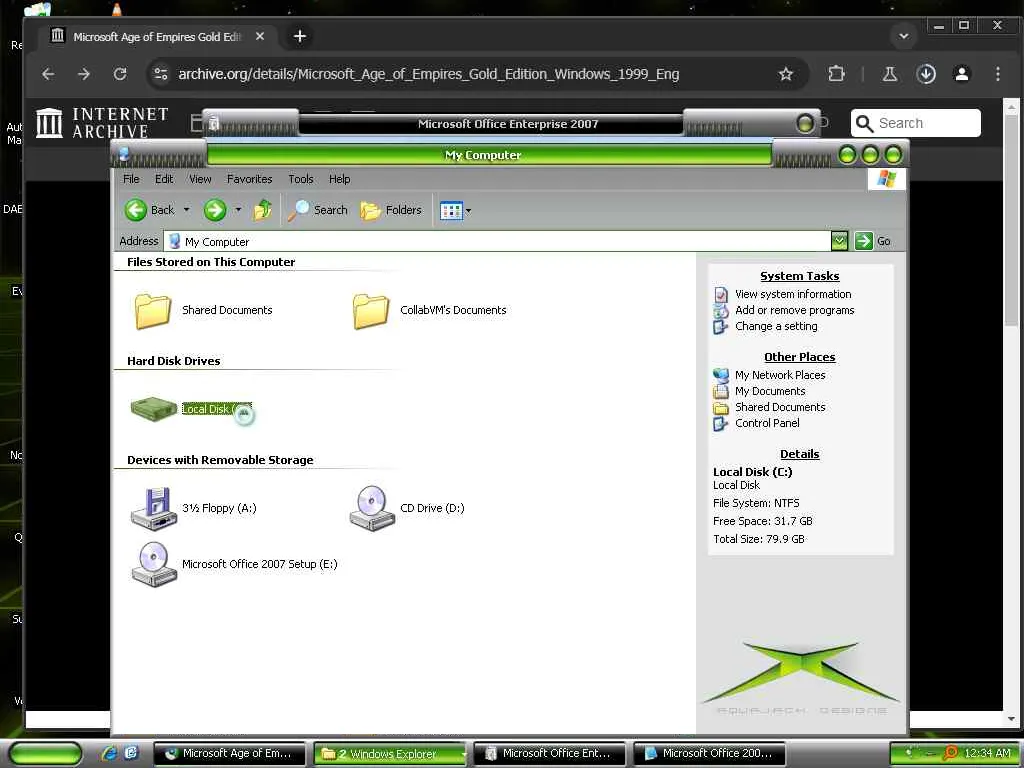Open the Chrome Labs flask icon

click(x=889, y=74)
